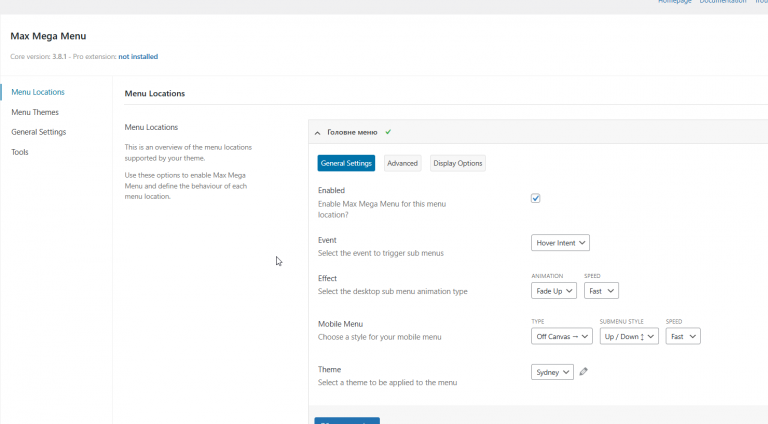
Task: Open the Effect Animation dropdown showing Fade Up
Action: click(554, 290)
